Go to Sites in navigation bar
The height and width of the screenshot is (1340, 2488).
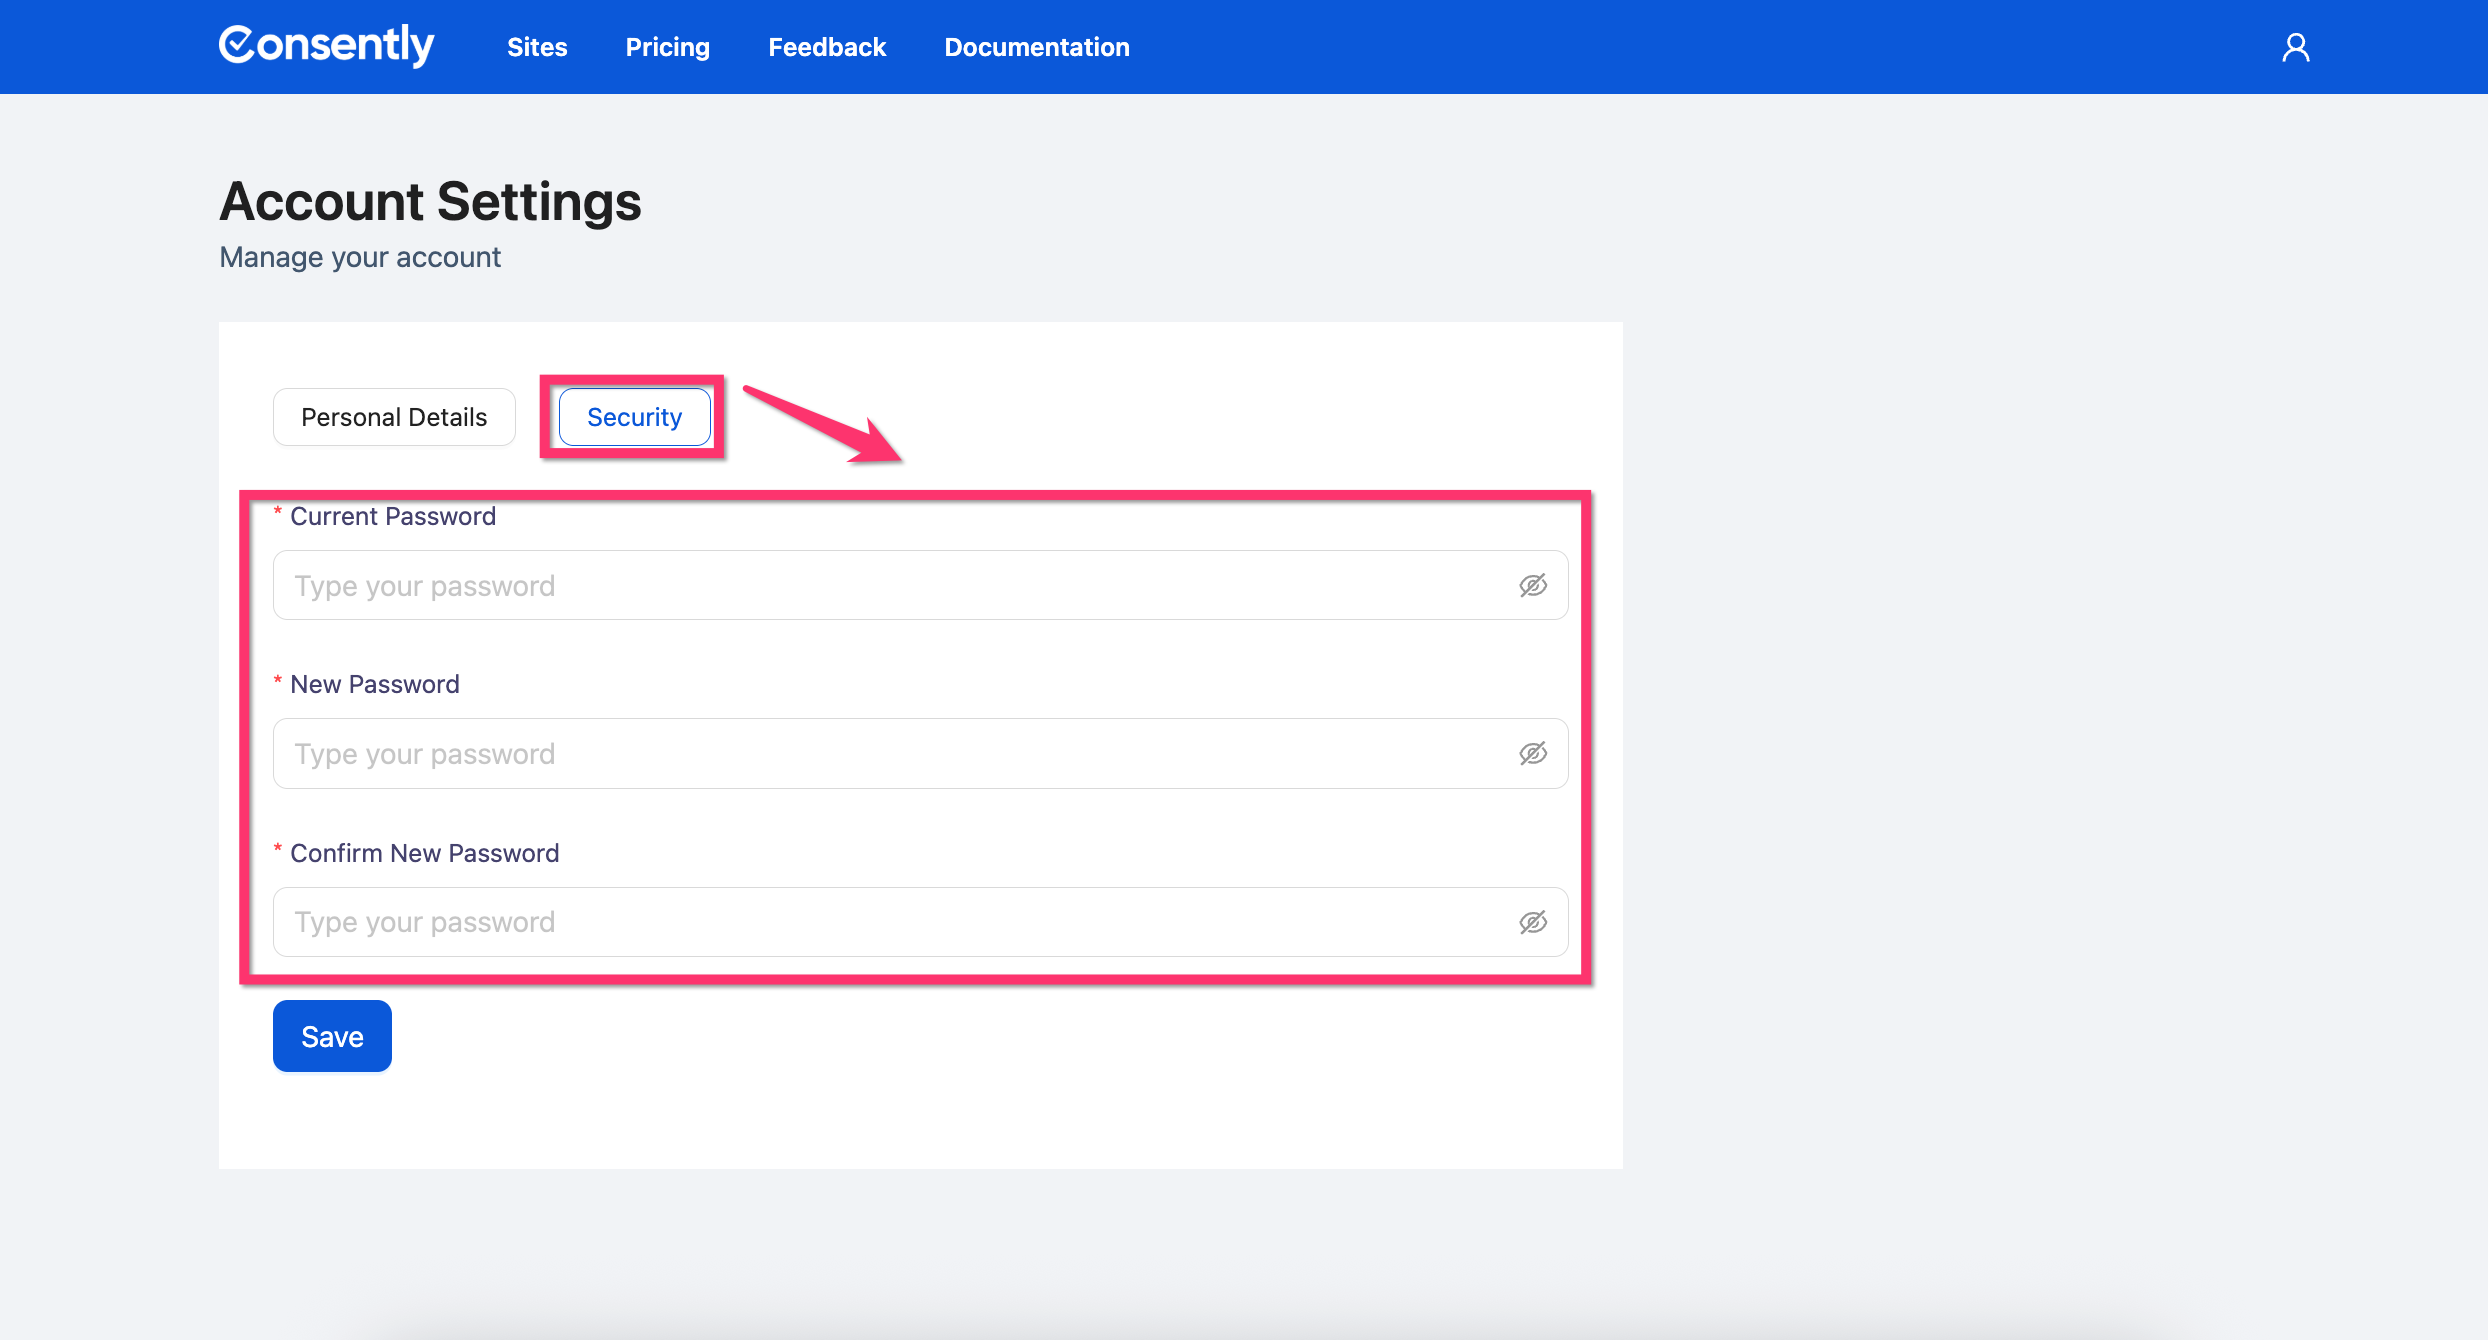537,47
